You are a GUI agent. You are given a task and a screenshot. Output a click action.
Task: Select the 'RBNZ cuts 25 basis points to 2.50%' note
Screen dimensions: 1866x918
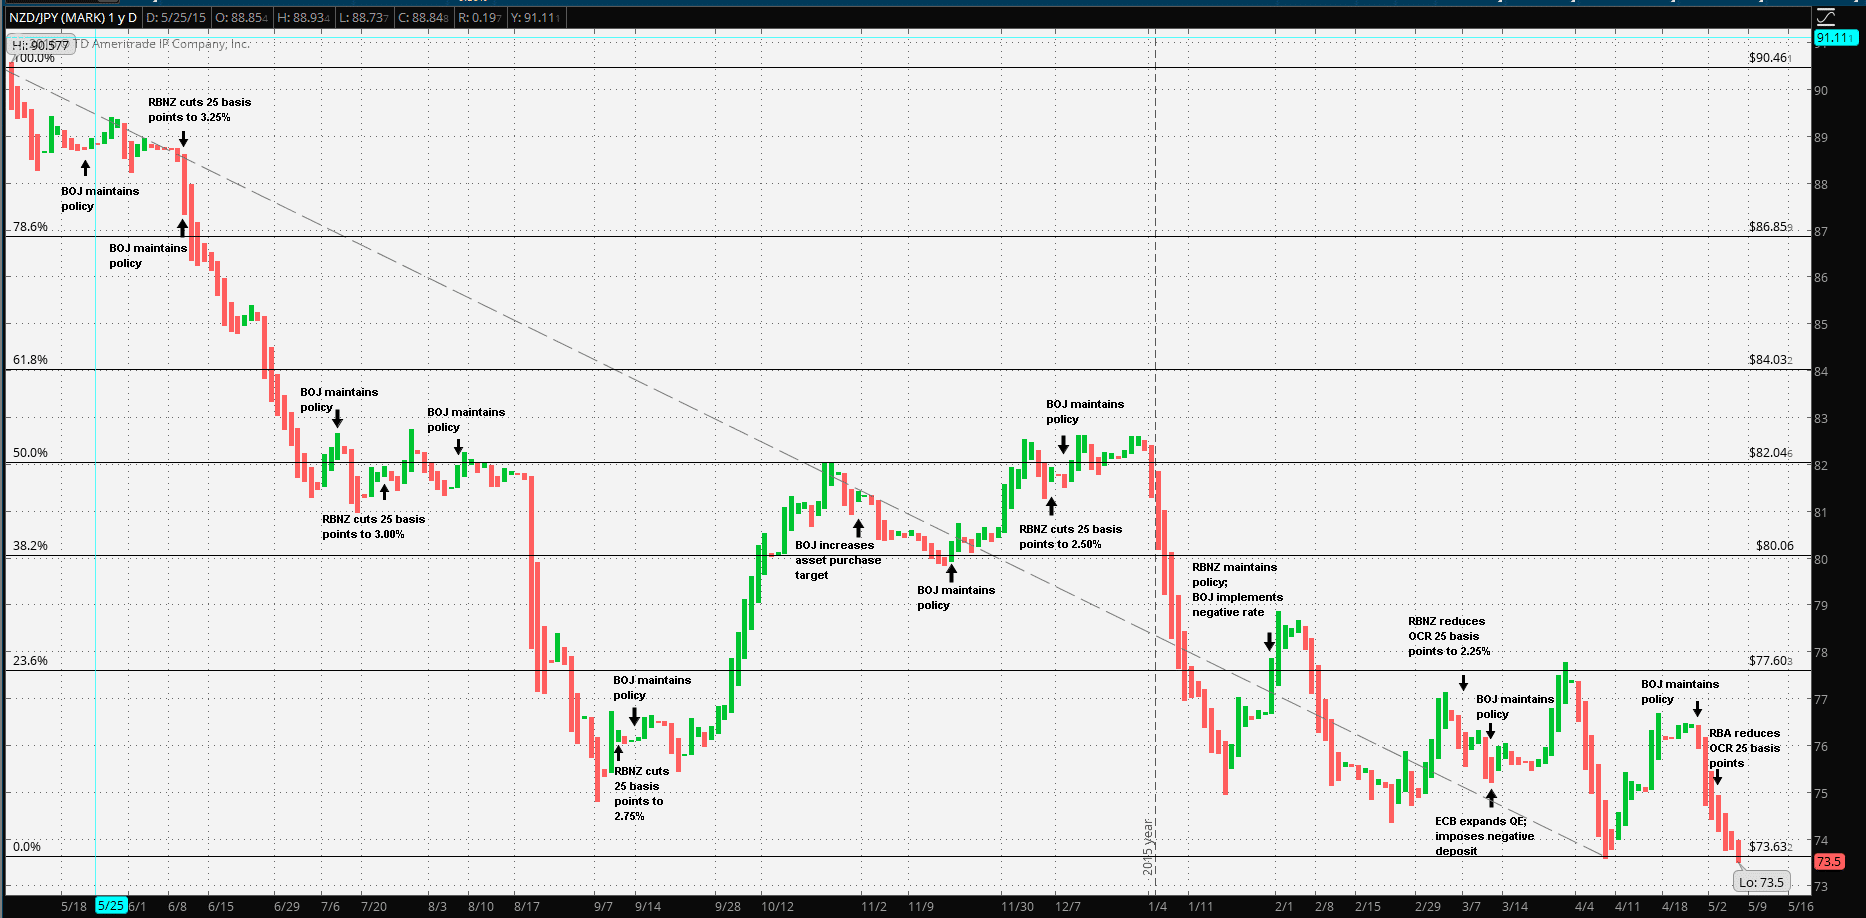pos(1070,537)
